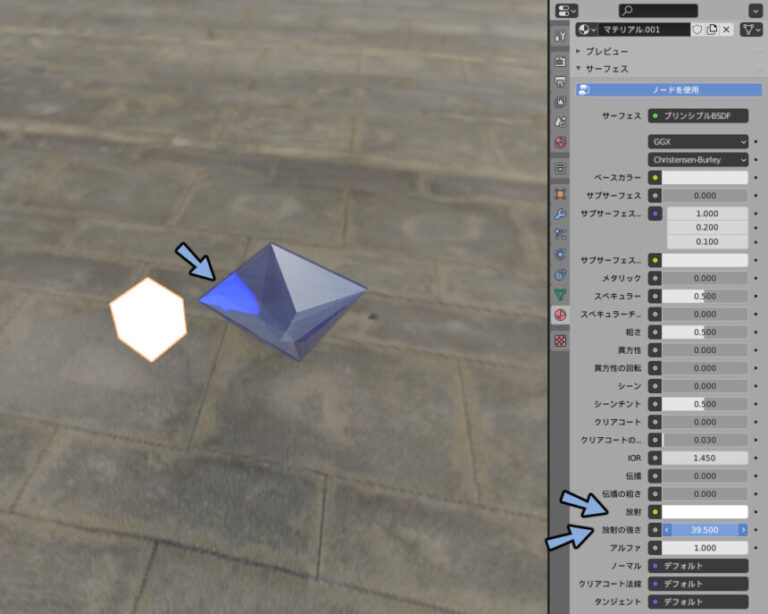Screen dimensions: 768x614
Task: Click the properties search field
Action: [x=658, y=10]
